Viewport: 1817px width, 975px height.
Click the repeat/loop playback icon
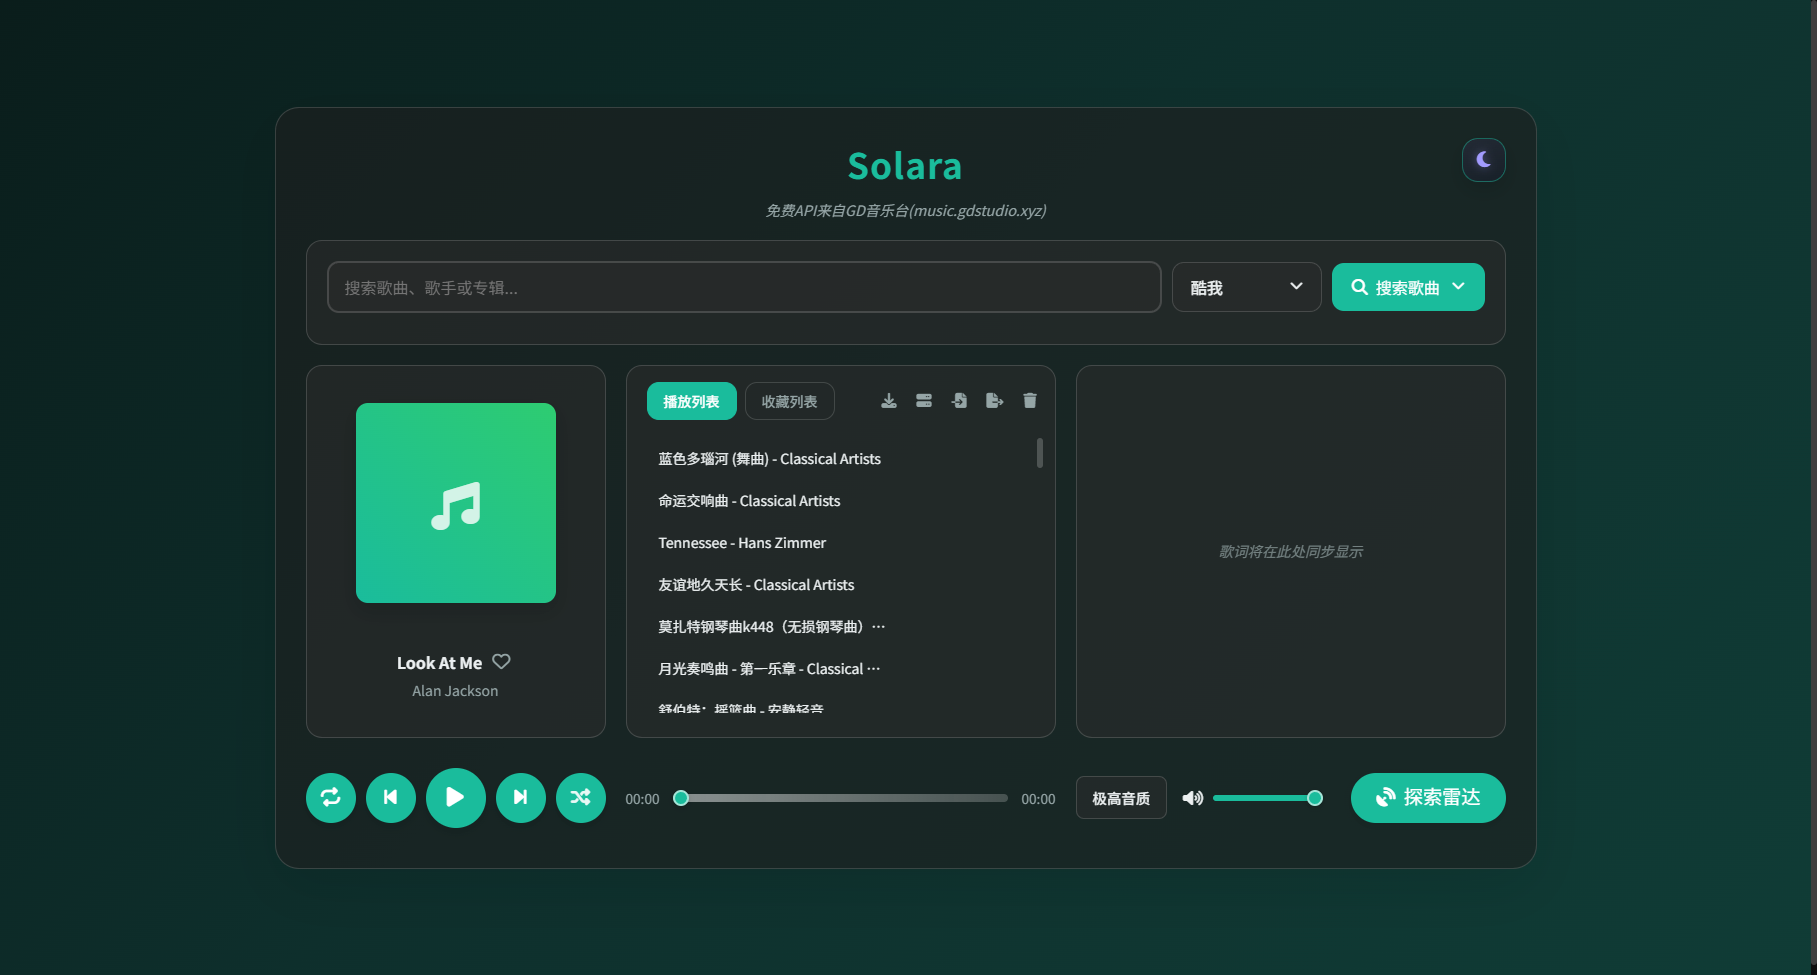(x=331, y=798)
